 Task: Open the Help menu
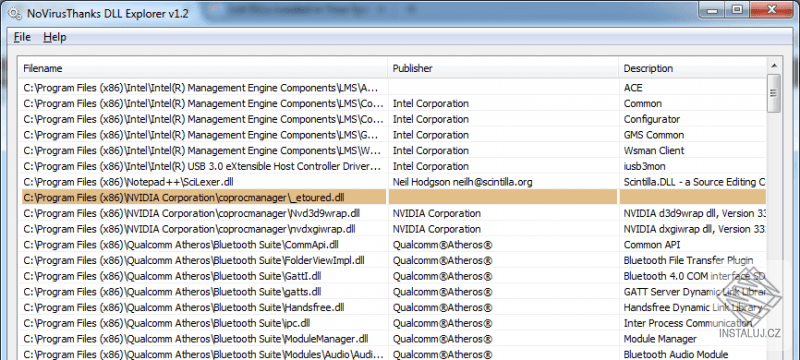[55, 37]
